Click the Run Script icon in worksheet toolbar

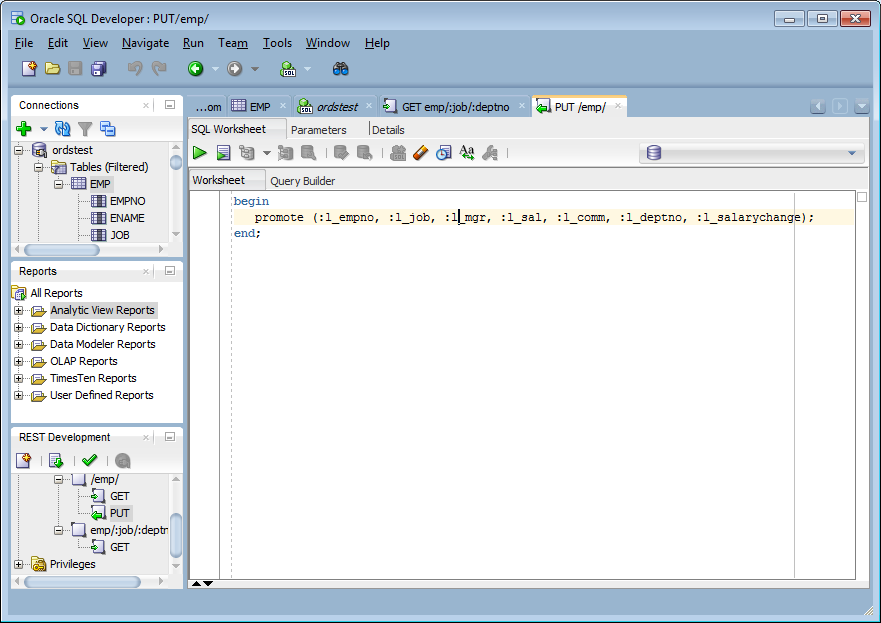(223, 153)
